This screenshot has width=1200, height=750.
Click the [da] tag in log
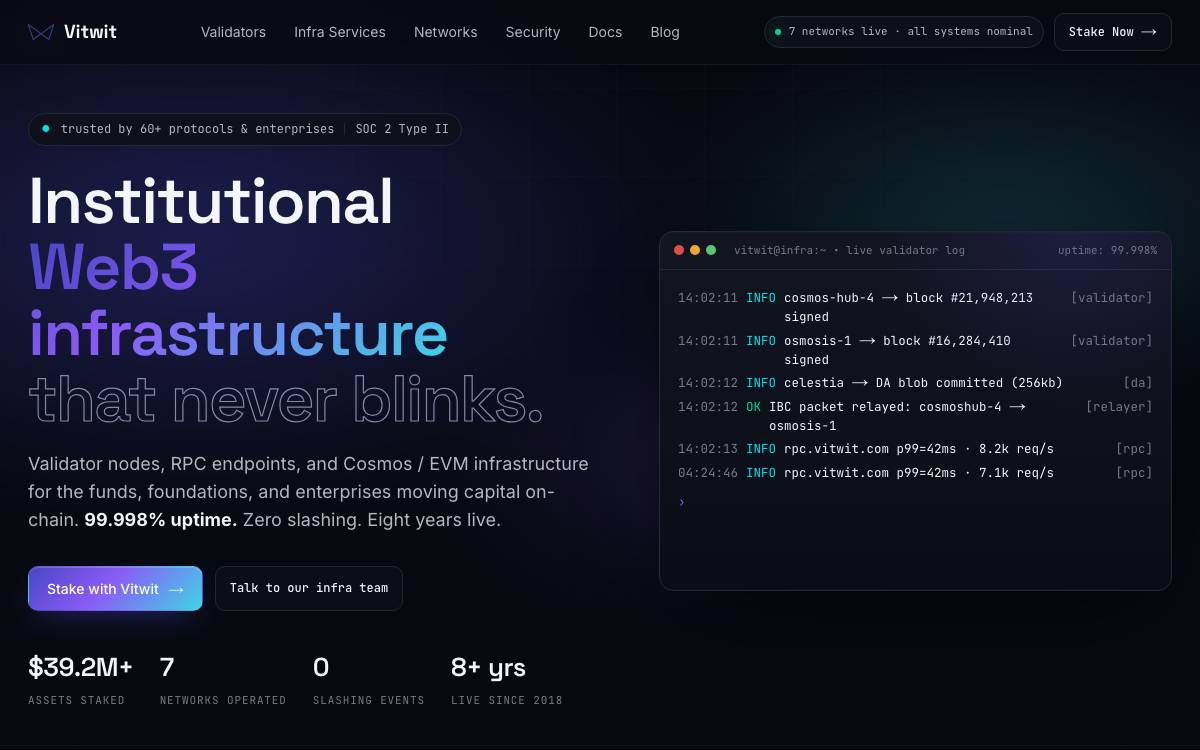click(1138, 383)
